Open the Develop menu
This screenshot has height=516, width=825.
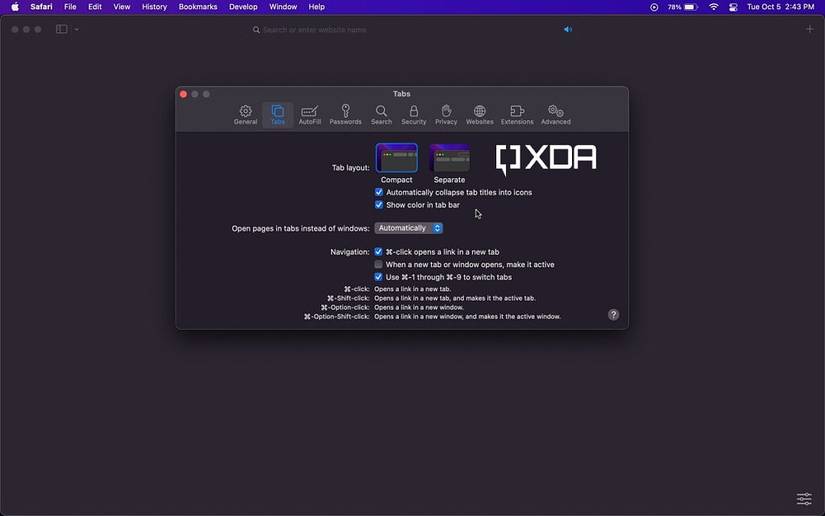point(243,7)
